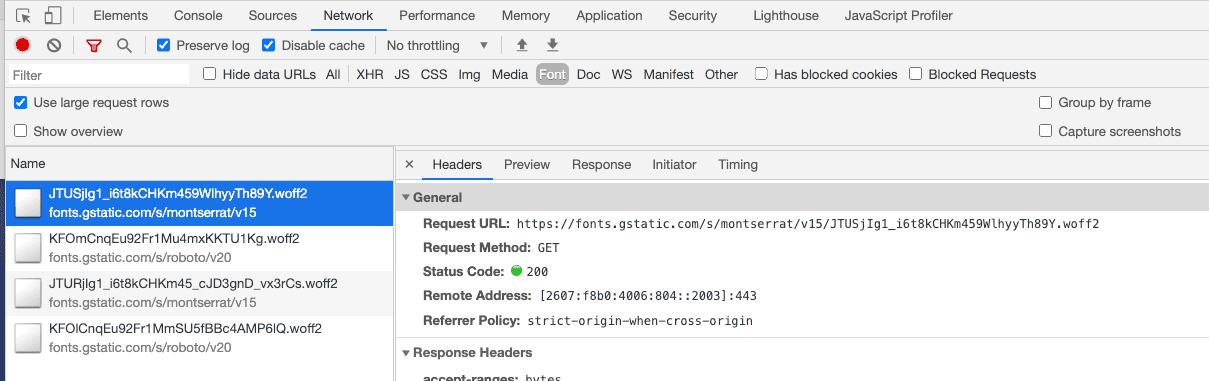The width and height of the screenshot is (1209, 381).
Task: Click the file icon of KFOlCnqEu92Fr1MmSU5fBBc4 request
Action: pos(27,337)
